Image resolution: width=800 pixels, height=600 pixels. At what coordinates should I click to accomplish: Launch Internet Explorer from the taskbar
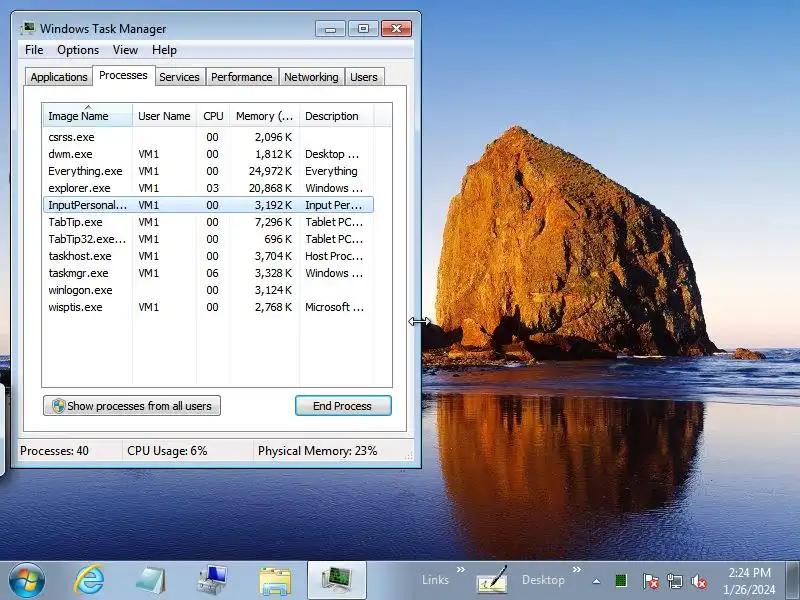tap(89, 581)
